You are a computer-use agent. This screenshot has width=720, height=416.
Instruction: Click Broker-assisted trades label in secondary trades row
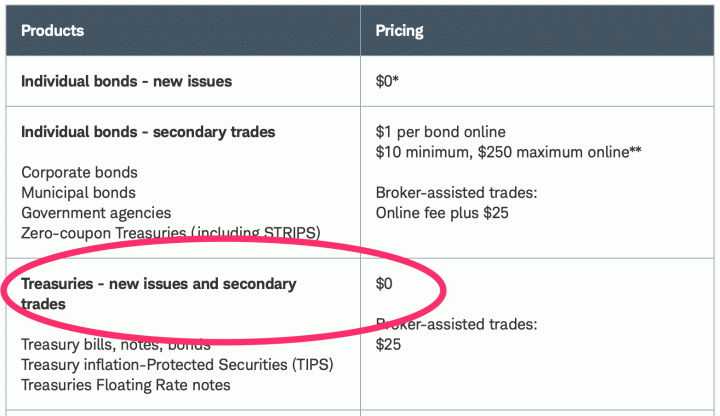click(456, 193)
